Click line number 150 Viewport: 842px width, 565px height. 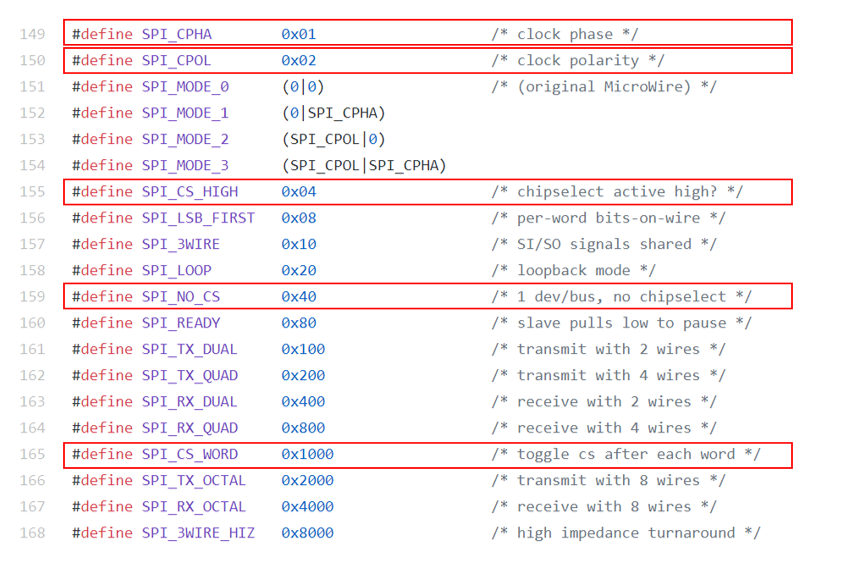click(x=32, y=60)
